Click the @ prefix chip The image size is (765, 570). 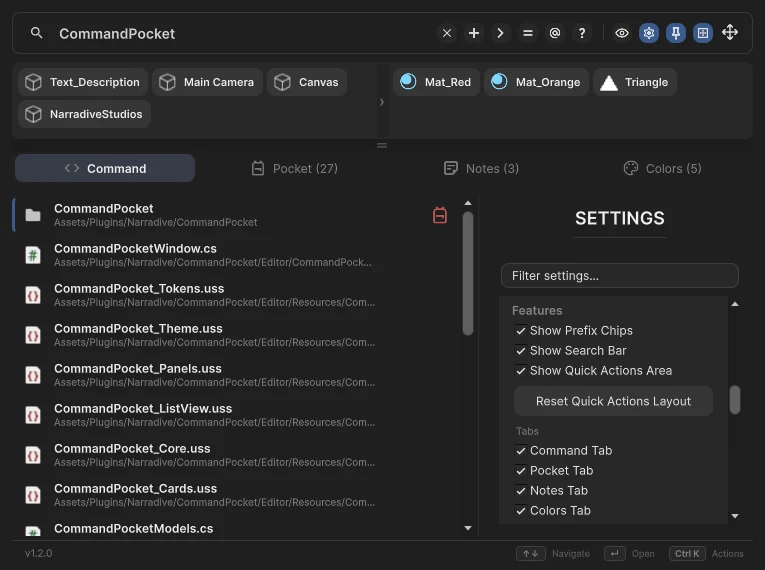point(555,33)
